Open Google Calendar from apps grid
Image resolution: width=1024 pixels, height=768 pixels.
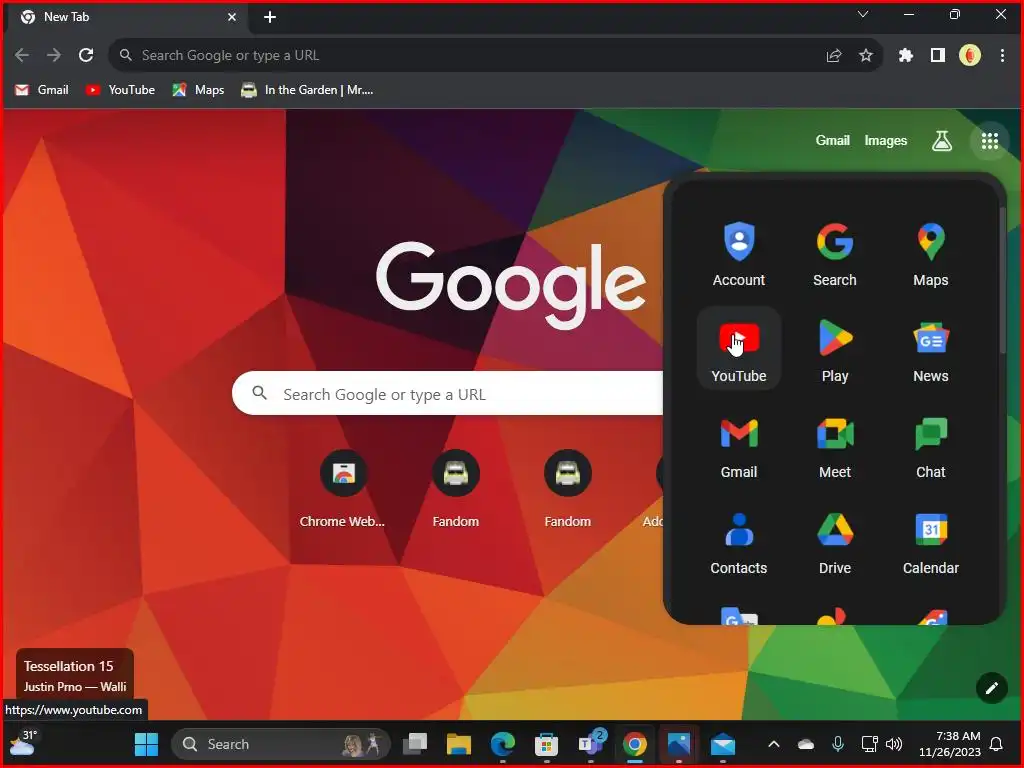[931, 541]
